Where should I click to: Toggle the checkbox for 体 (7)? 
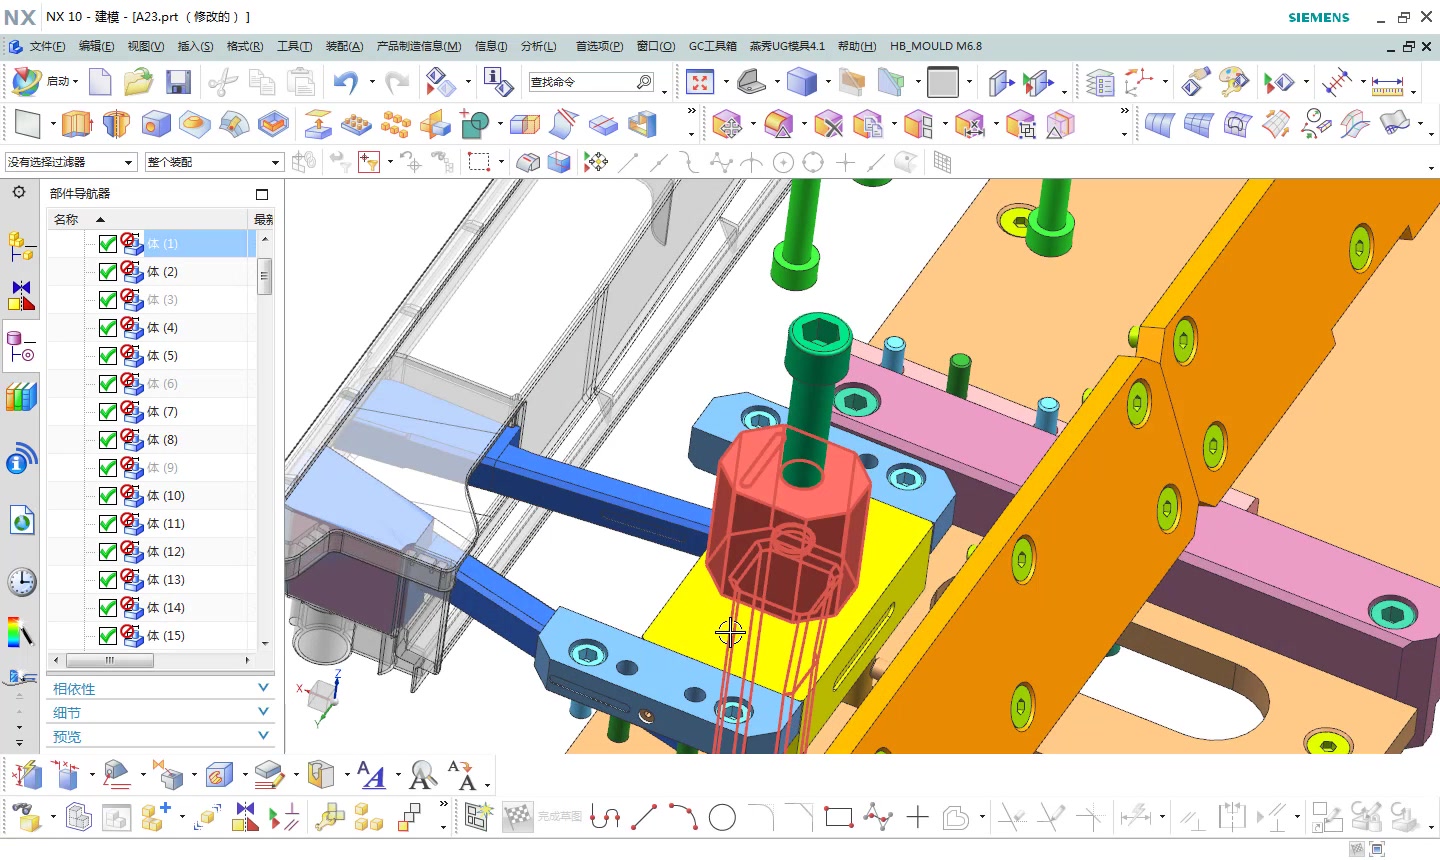click(108, 412)
